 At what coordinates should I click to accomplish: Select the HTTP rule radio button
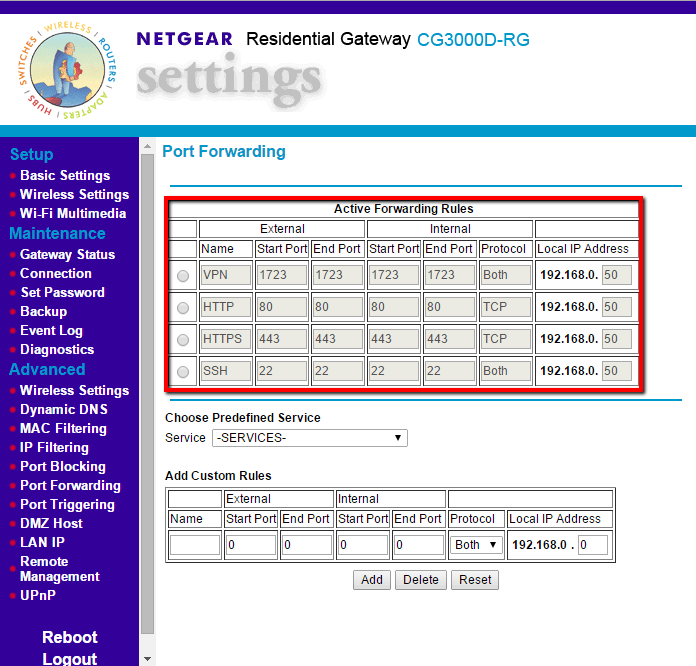pyautogui.click(x=183, y=308)
